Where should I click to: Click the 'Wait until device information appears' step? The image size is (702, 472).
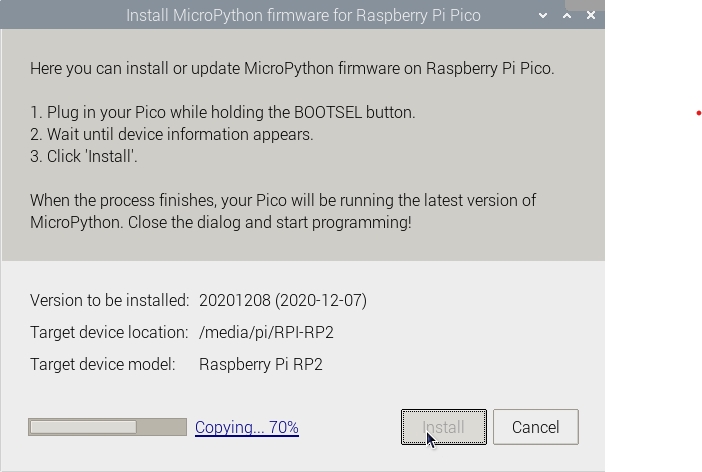tap(171, 134)
